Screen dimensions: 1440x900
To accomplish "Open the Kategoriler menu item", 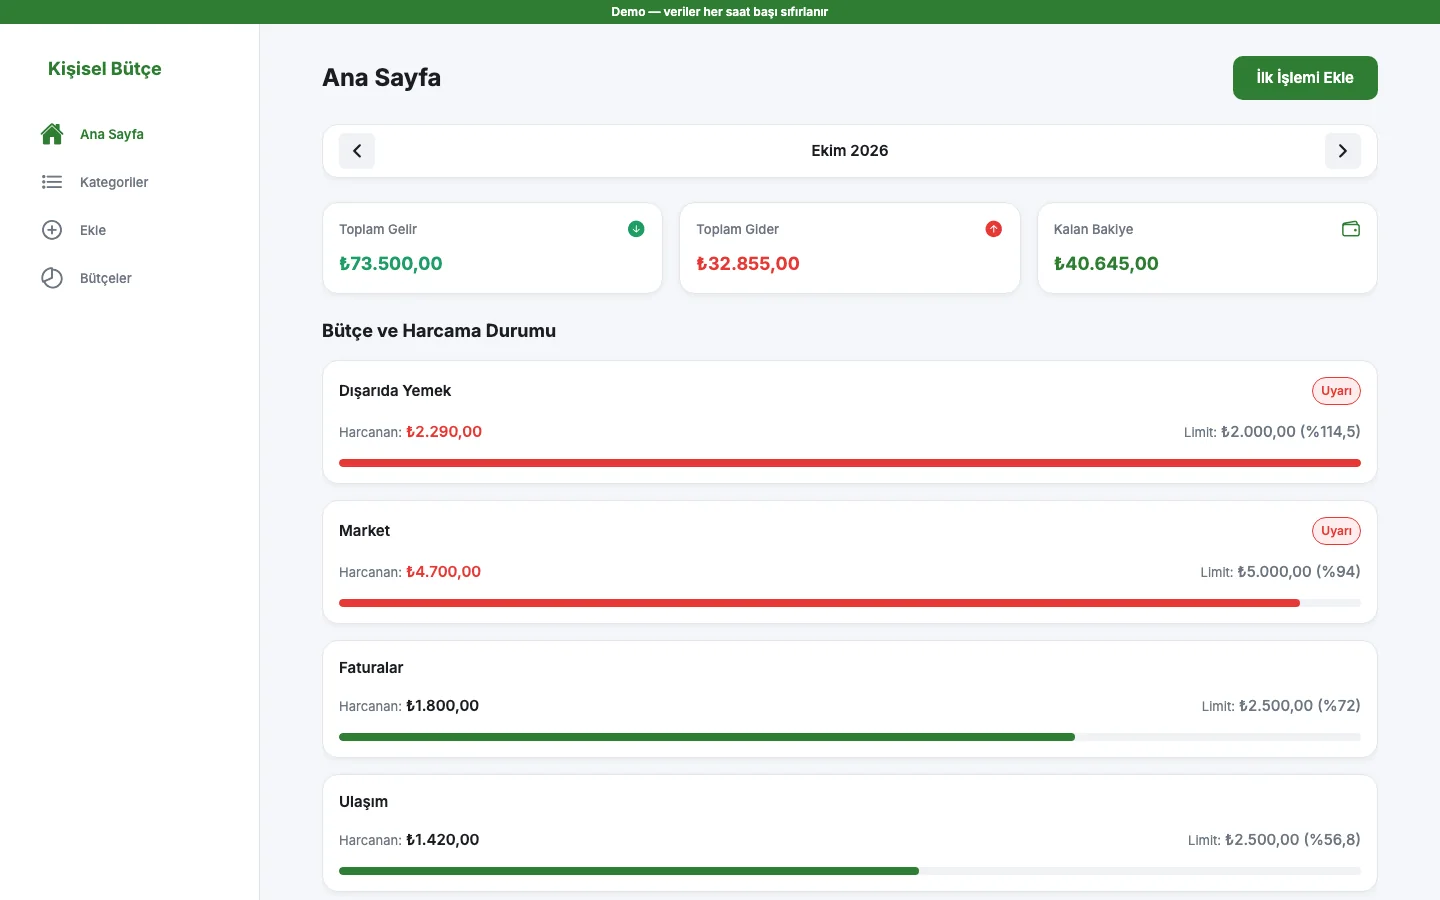I will (130, 182).
